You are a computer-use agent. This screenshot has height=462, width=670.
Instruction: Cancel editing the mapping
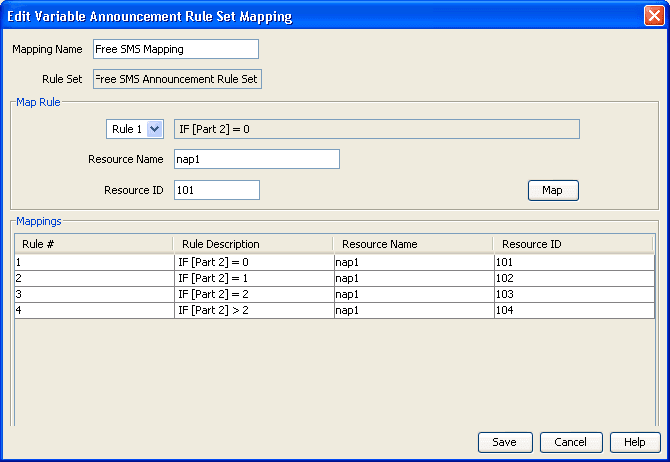point(571,442)
